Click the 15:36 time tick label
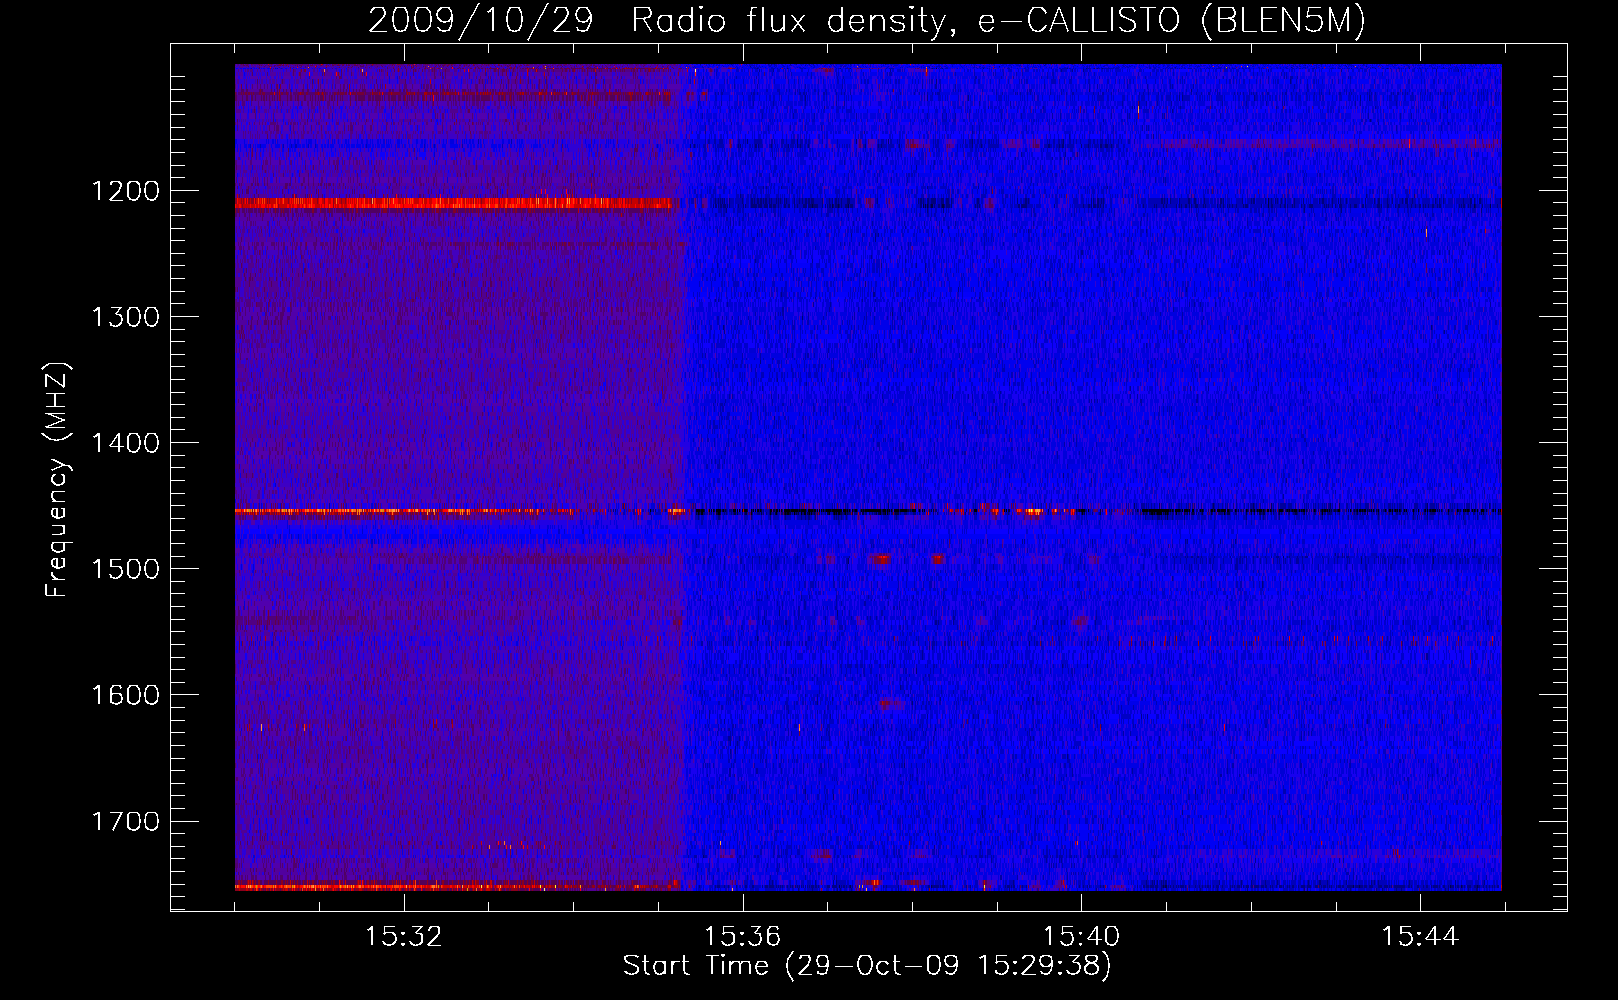 742,937
